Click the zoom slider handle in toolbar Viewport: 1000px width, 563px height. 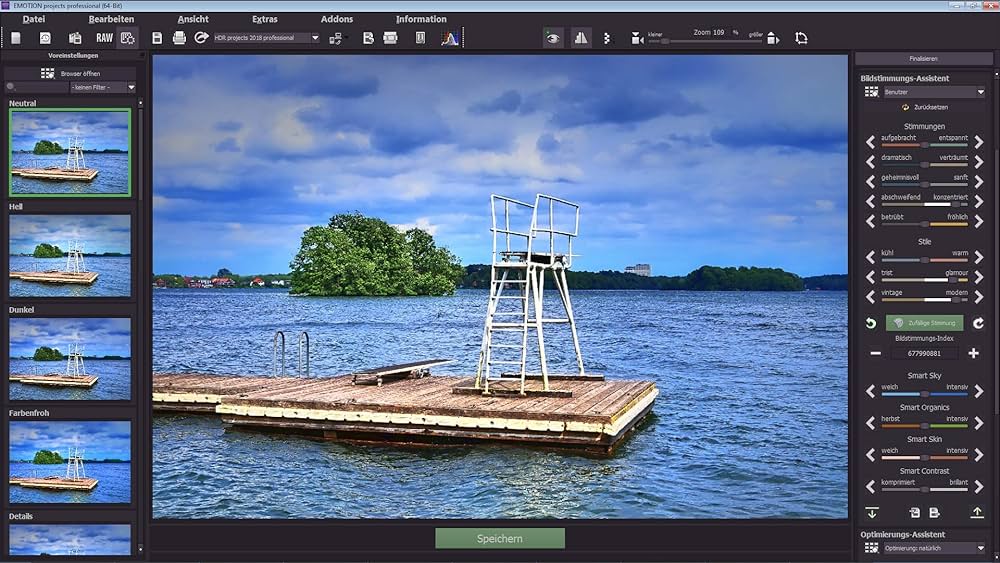tap(665, 41)
